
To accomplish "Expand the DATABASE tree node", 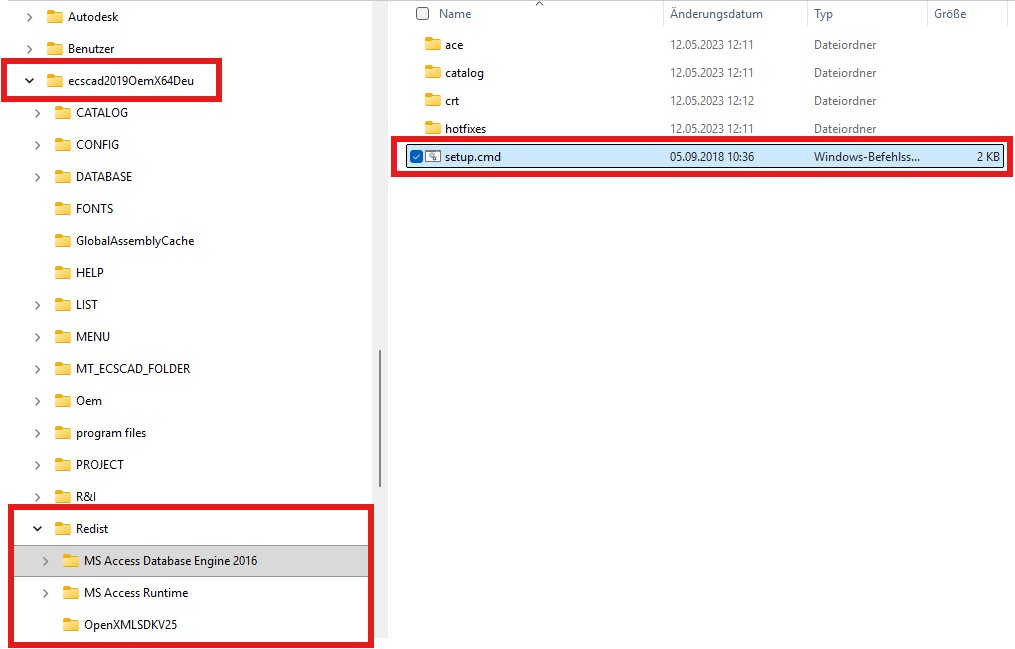I will click(x=38, y=177).
